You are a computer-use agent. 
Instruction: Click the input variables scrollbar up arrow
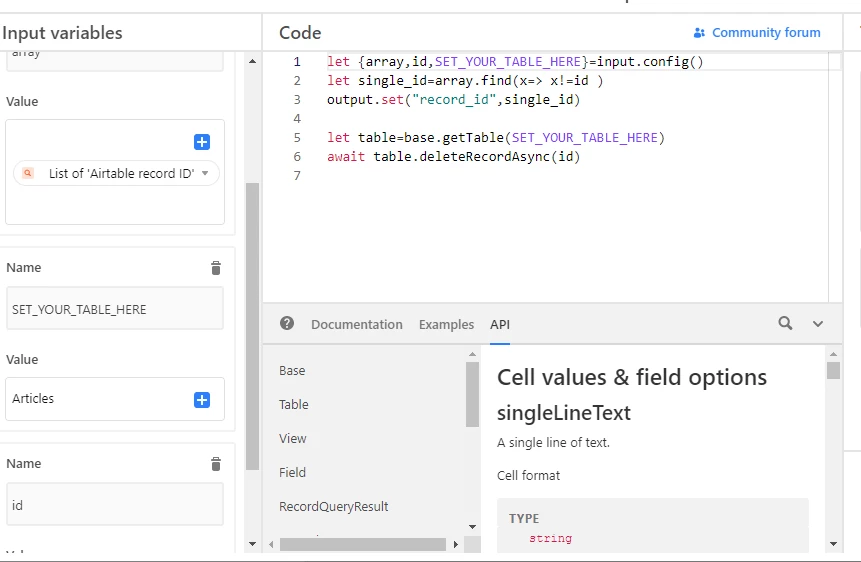pos(253,61)
